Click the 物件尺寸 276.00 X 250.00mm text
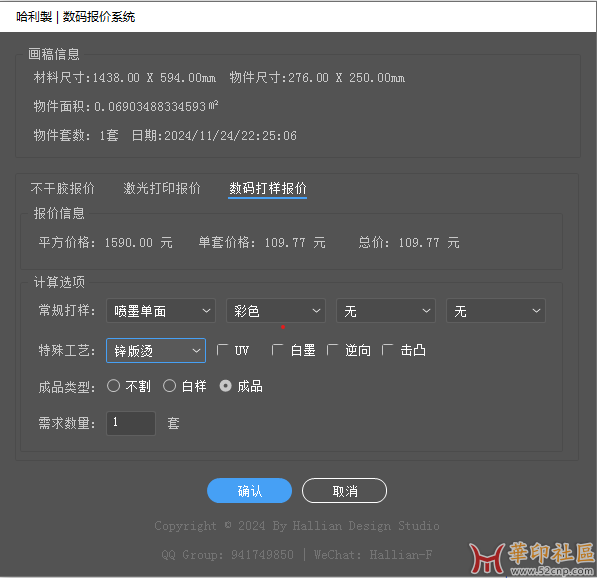597x578 pixels. coord(317,78)
